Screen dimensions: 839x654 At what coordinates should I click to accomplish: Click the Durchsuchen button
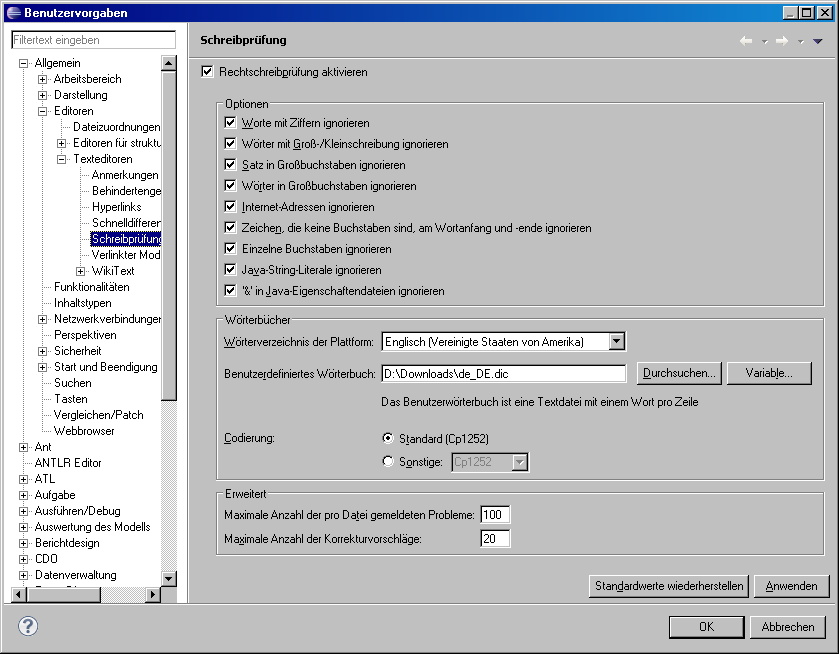[679, 373]
